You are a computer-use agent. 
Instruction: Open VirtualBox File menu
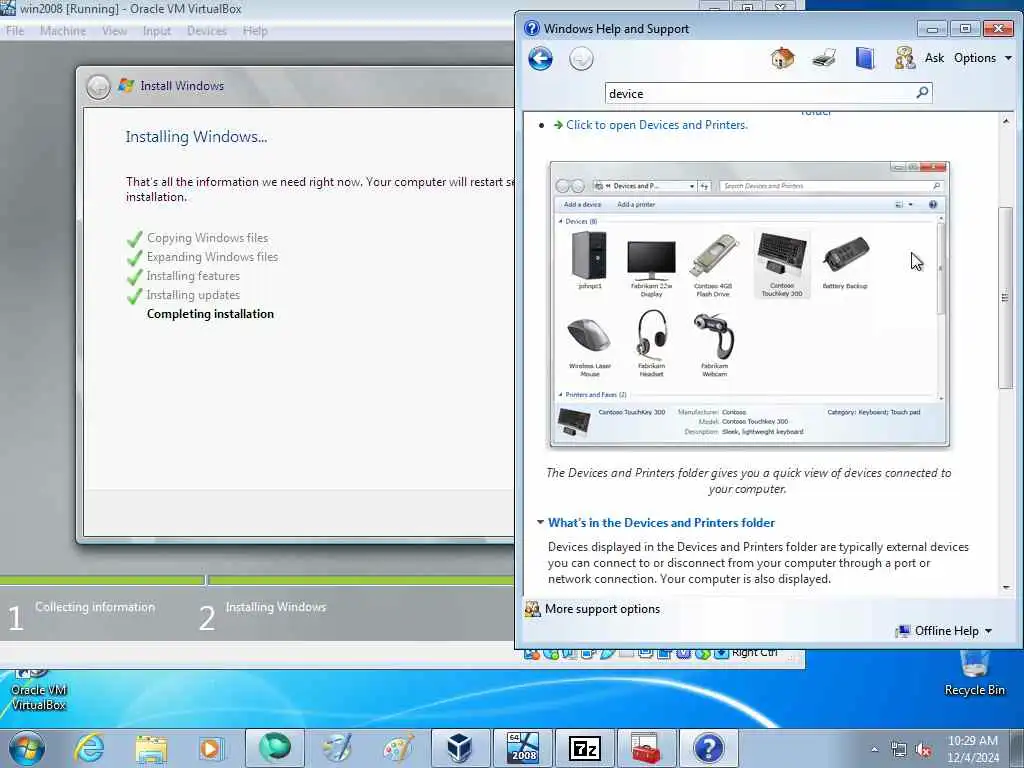click(x=15, y=31)
